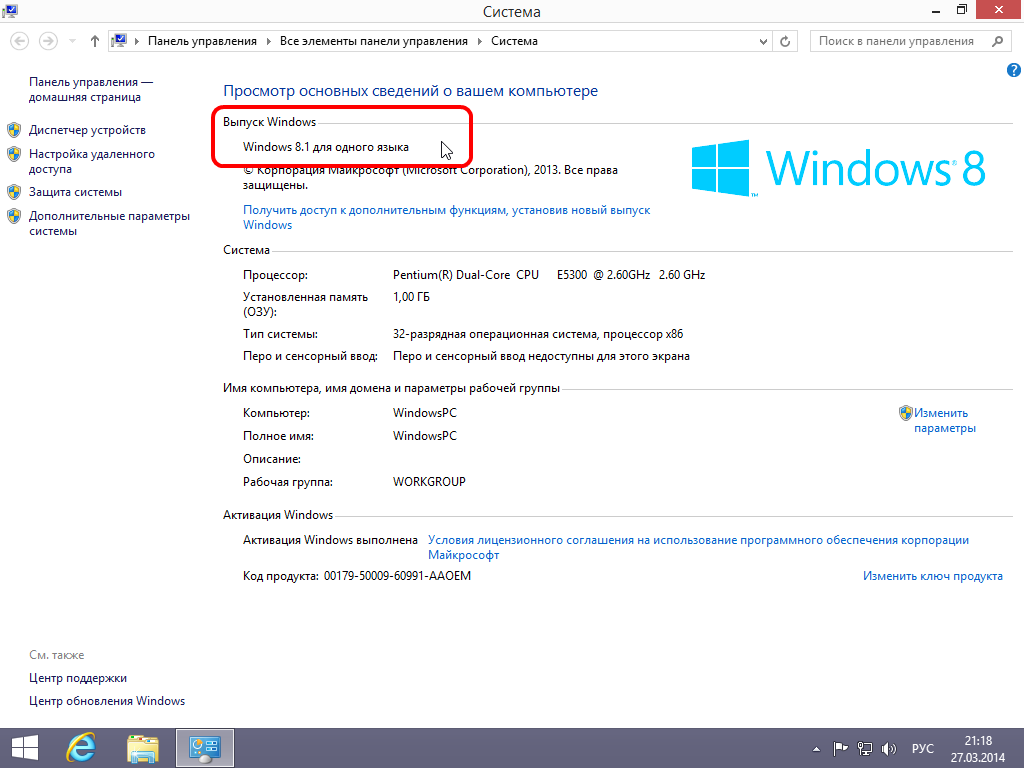Screen dimensions: 1024x768
Task: Show hidden tray icons arrow
Action: 816,749
